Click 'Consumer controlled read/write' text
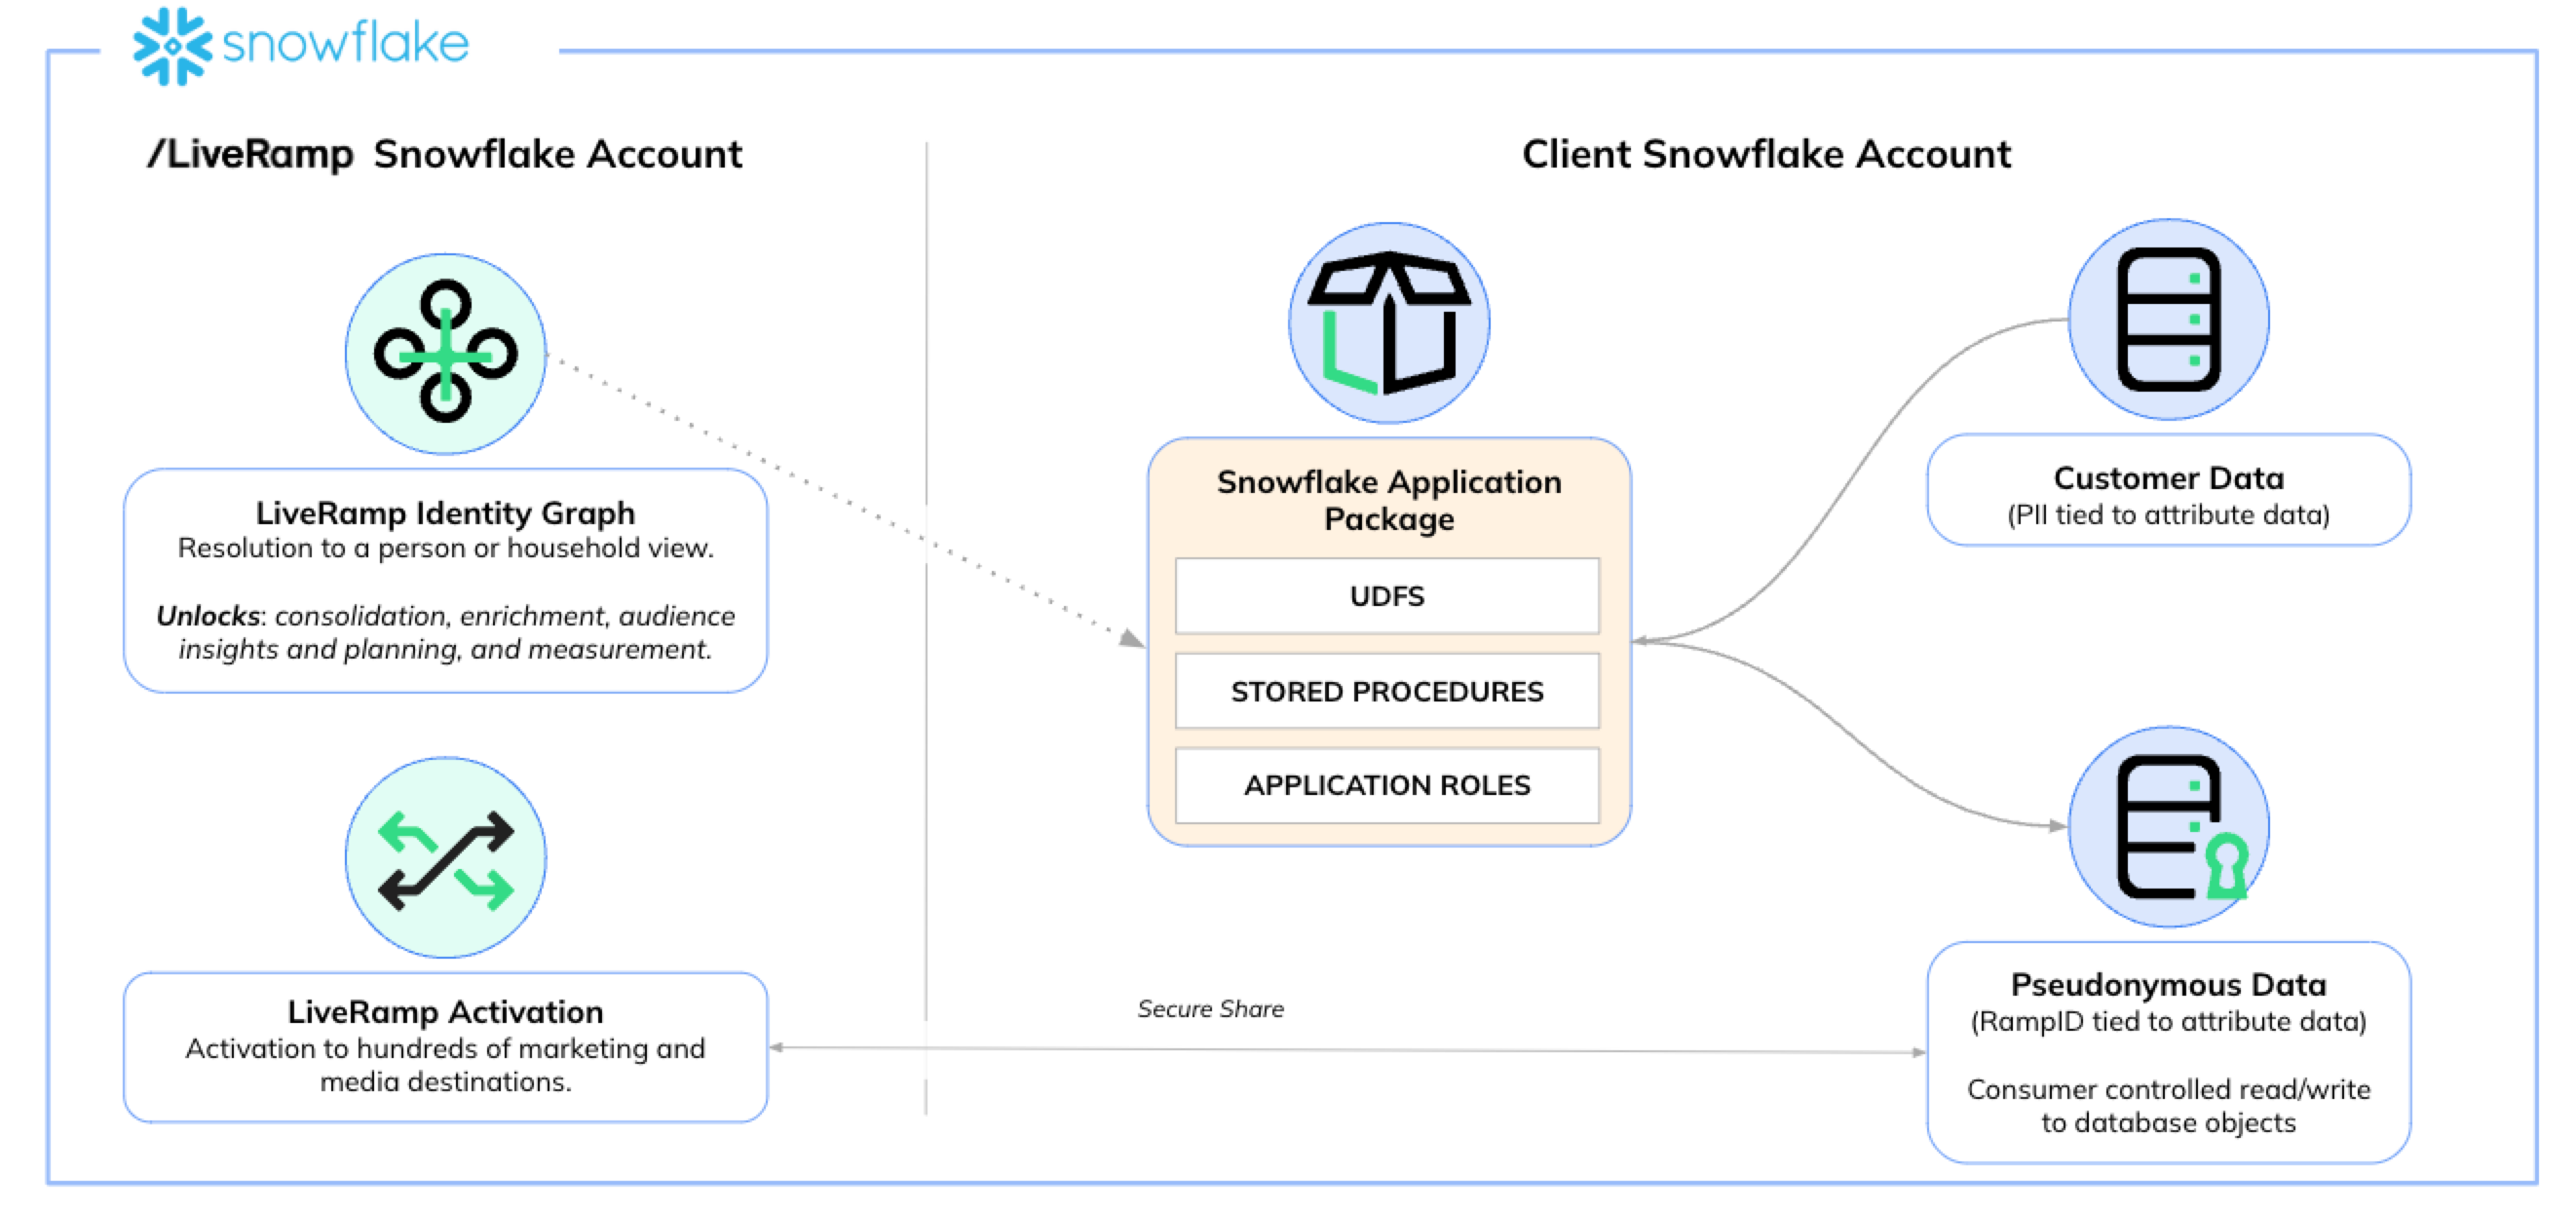Image resolution: width=2576 pixels, height=1212 pixels. [2168, 1089]
